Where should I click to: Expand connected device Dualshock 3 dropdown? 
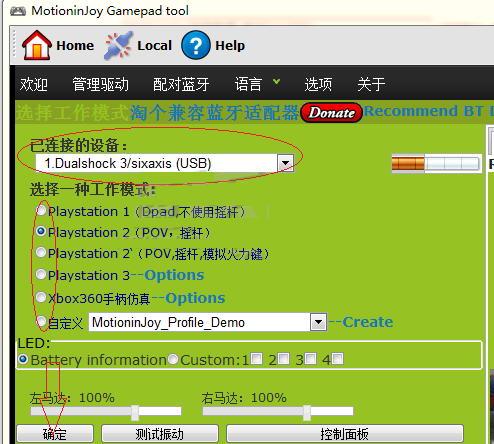[286, 163]
